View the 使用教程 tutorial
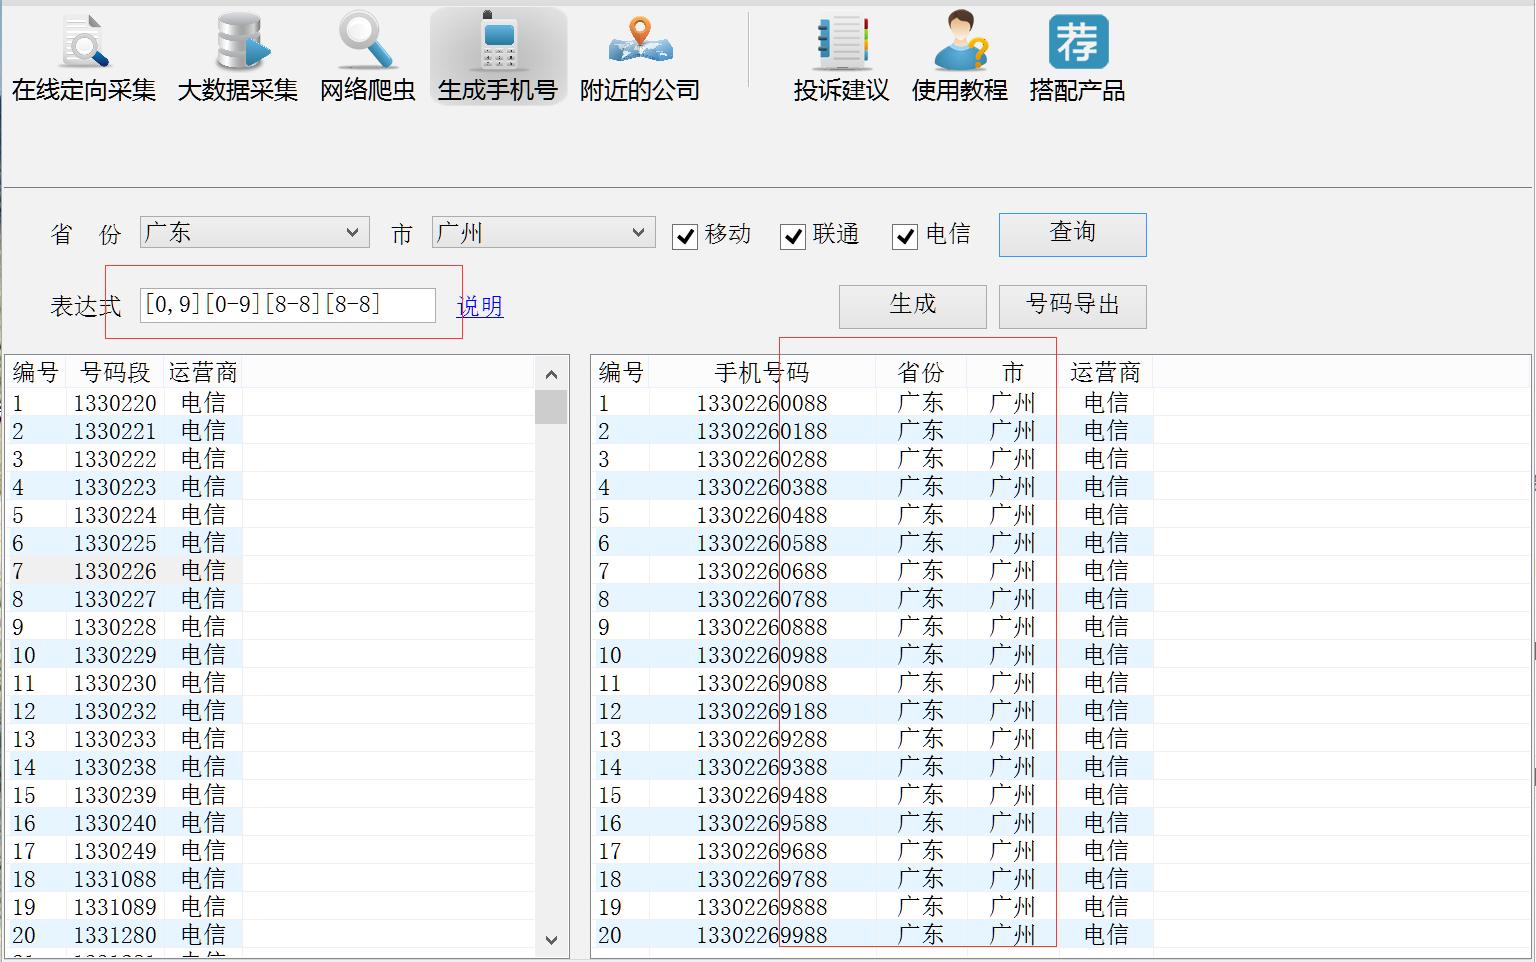Viewport: 1536px width, 962px height. (x=960, y=55)
